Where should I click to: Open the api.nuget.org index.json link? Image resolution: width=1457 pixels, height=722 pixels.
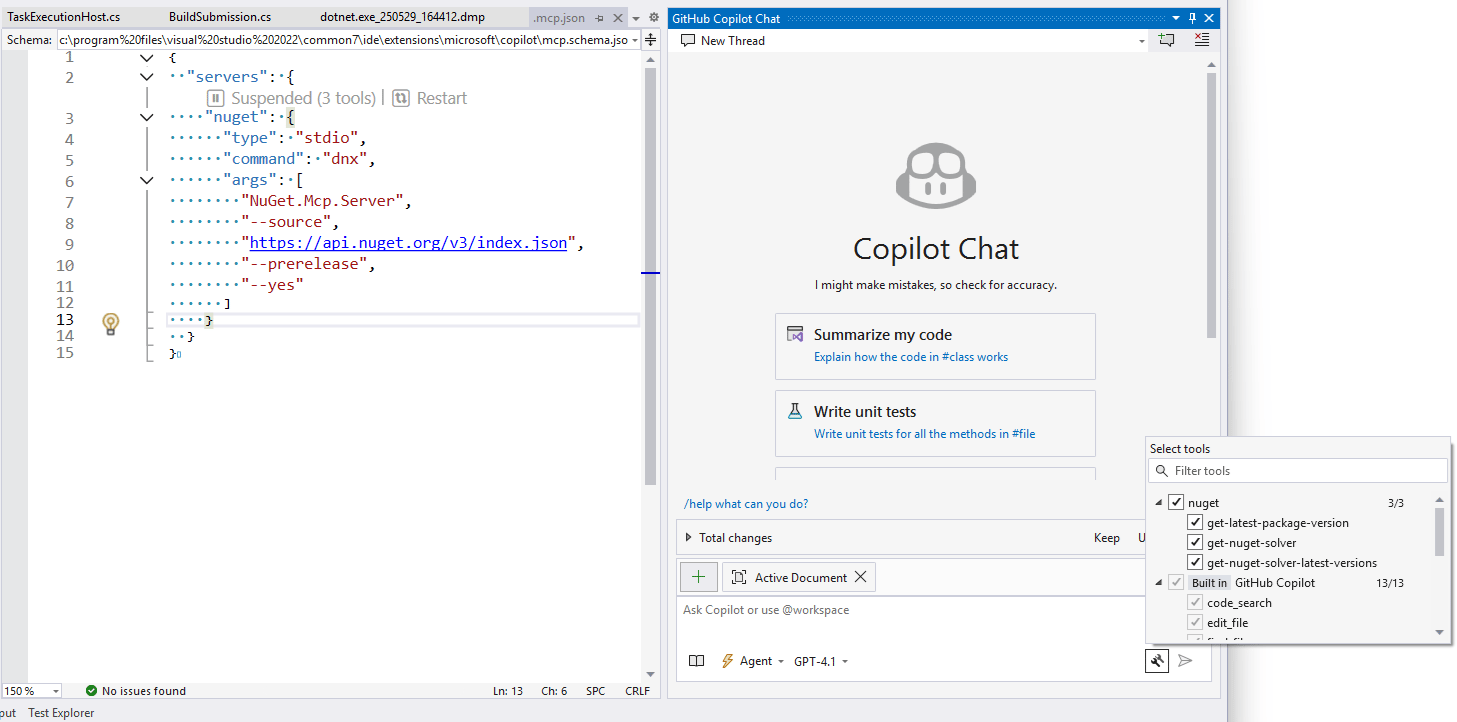408,243
